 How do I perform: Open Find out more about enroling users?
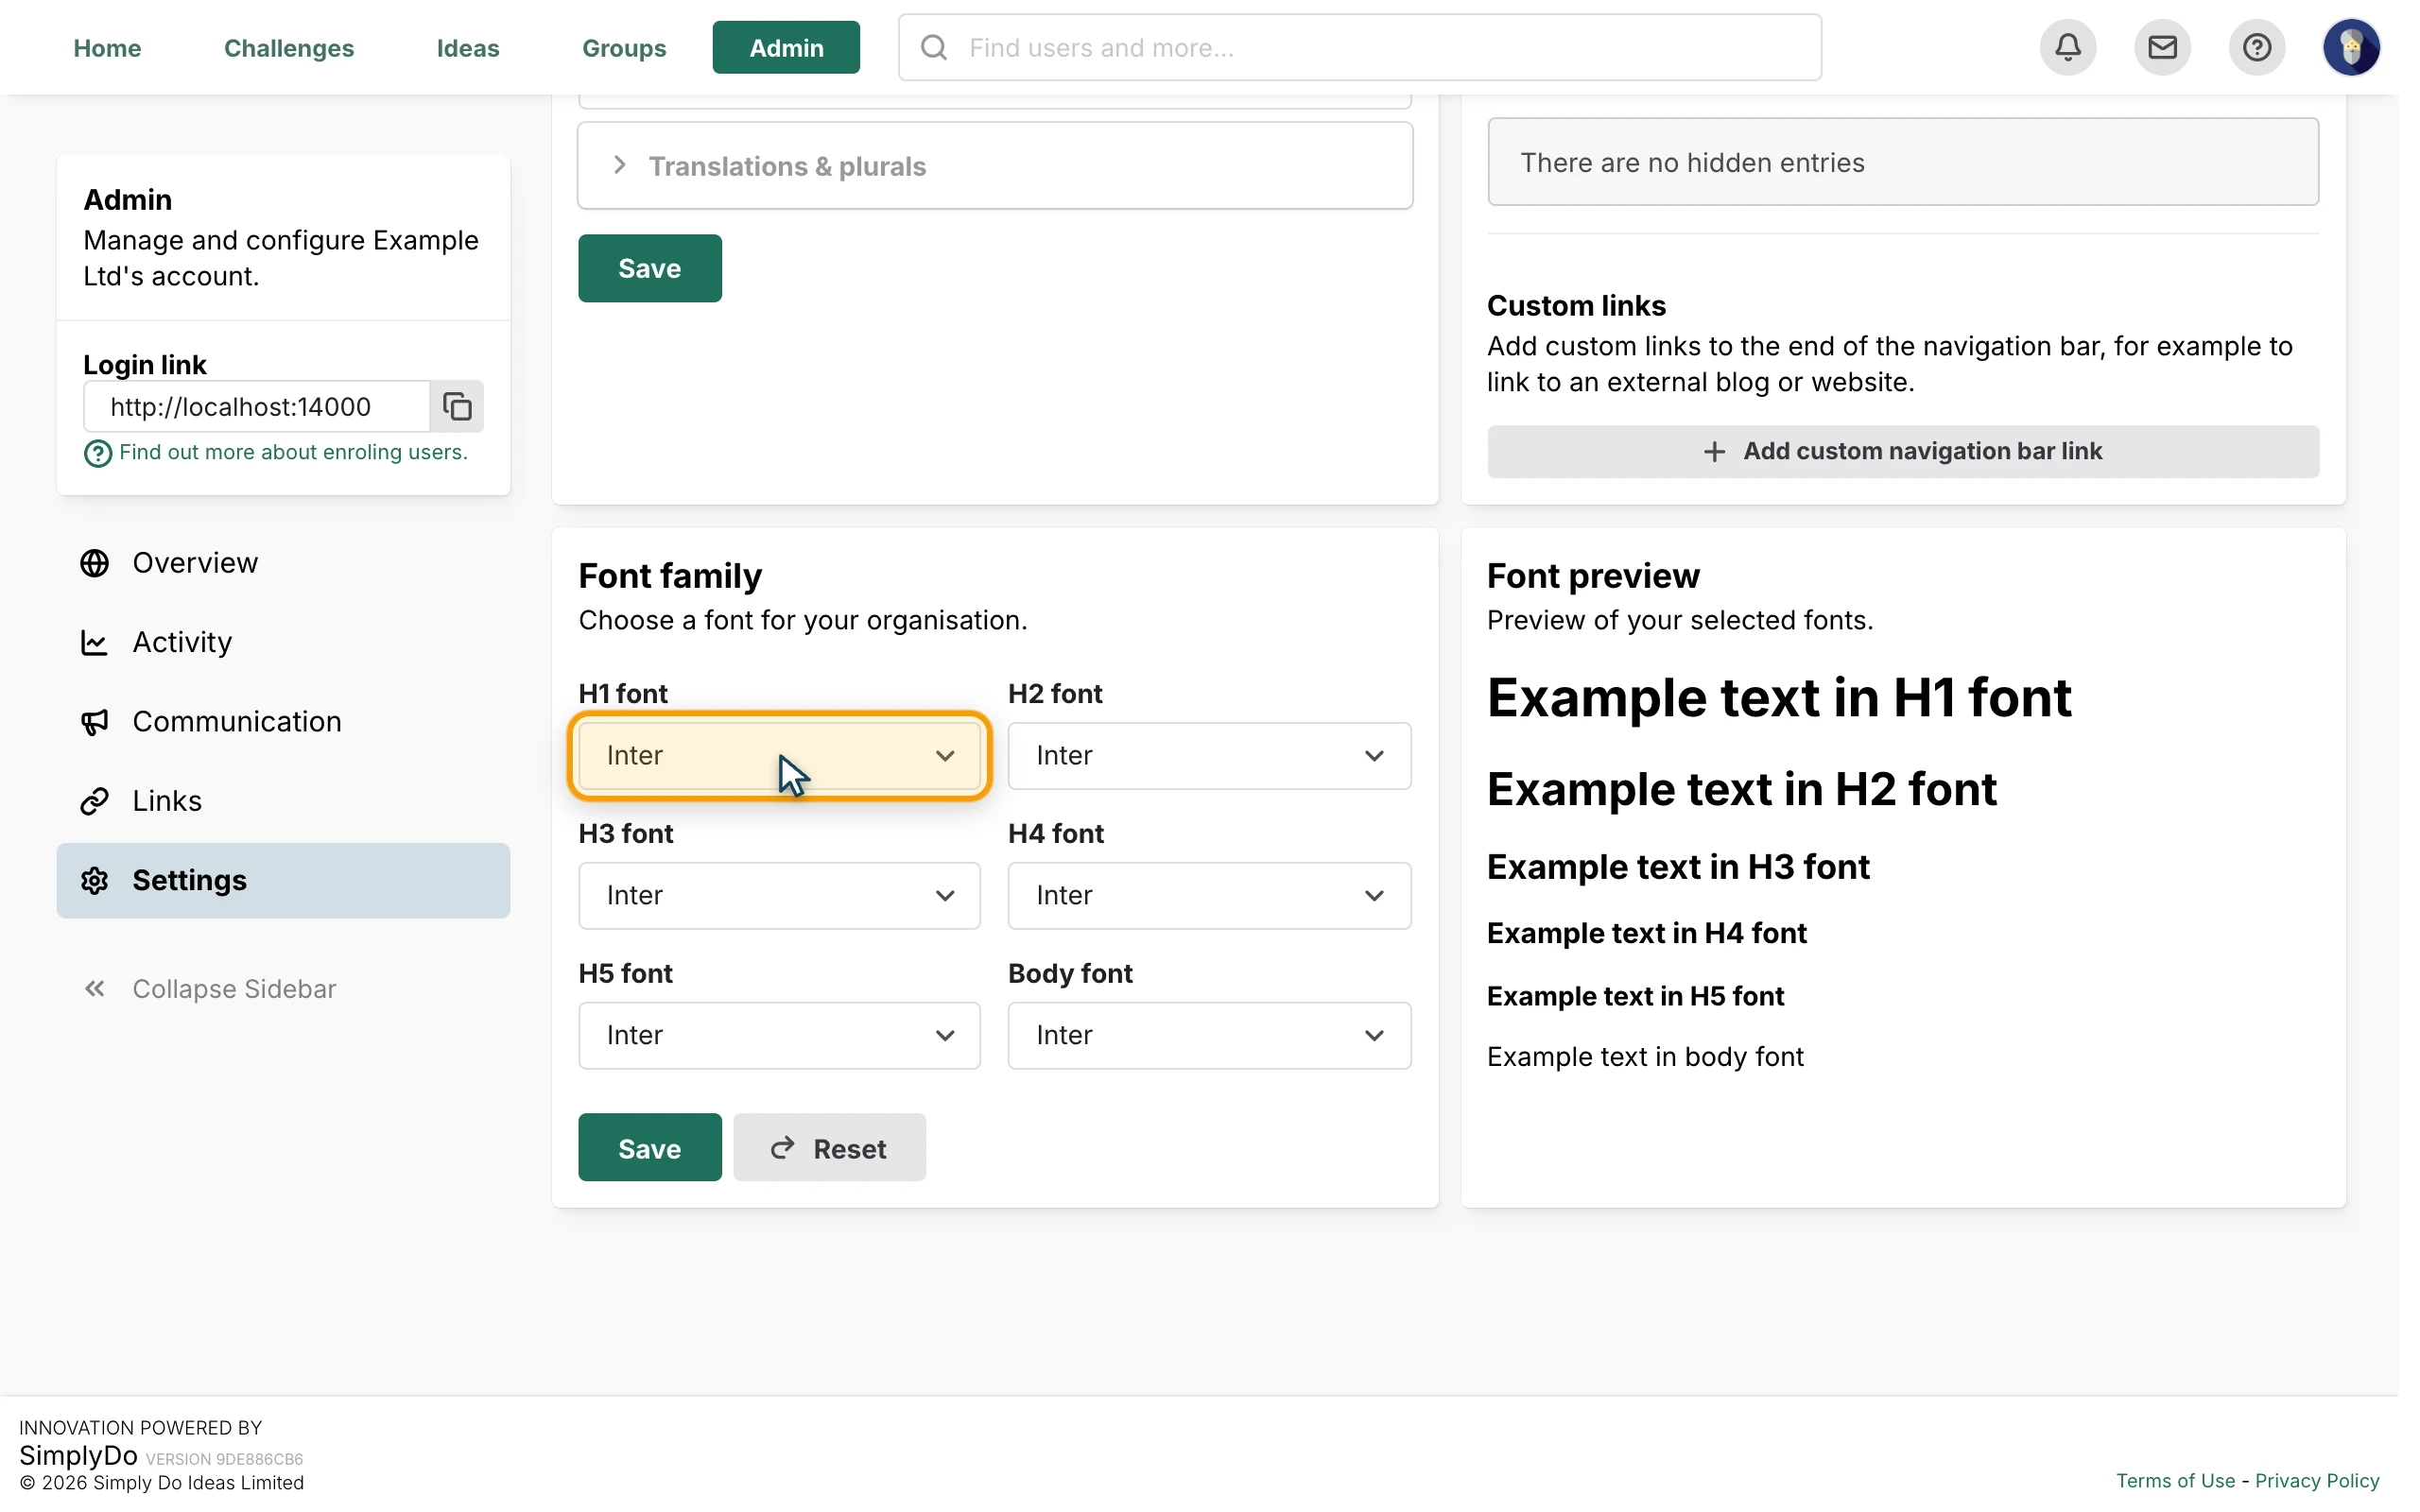pos(293,452)
